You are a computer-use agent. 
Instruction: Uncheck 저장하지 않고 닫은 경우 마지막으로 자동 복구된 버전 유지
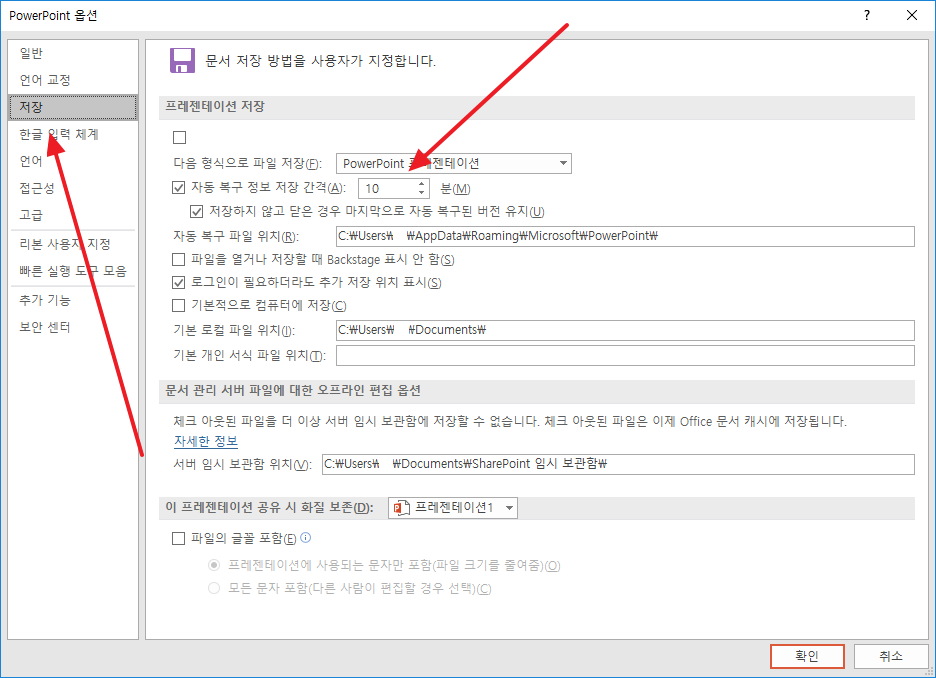pos(196,212)
